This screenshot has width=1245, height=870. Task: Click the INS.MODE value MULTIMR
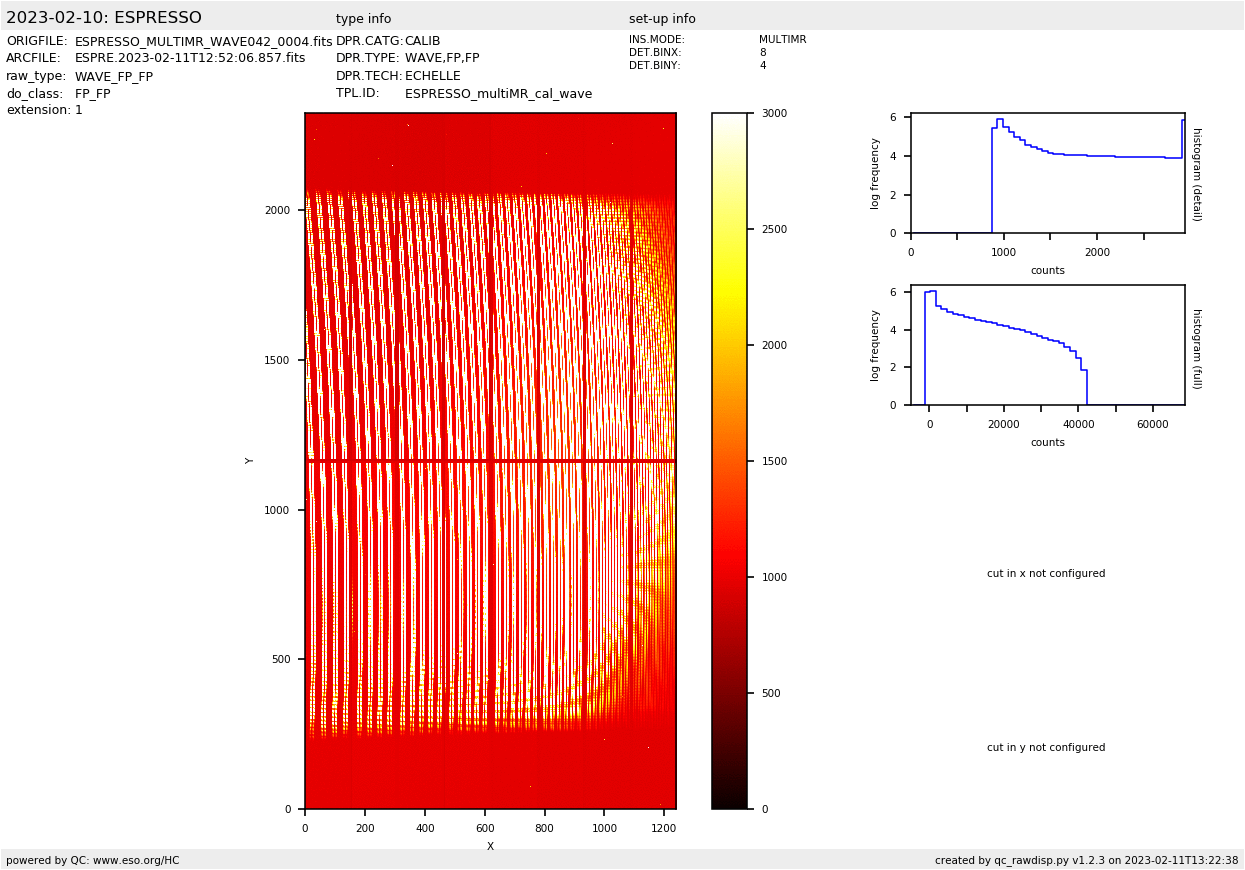pyautogui.click(x=782, y=40)
